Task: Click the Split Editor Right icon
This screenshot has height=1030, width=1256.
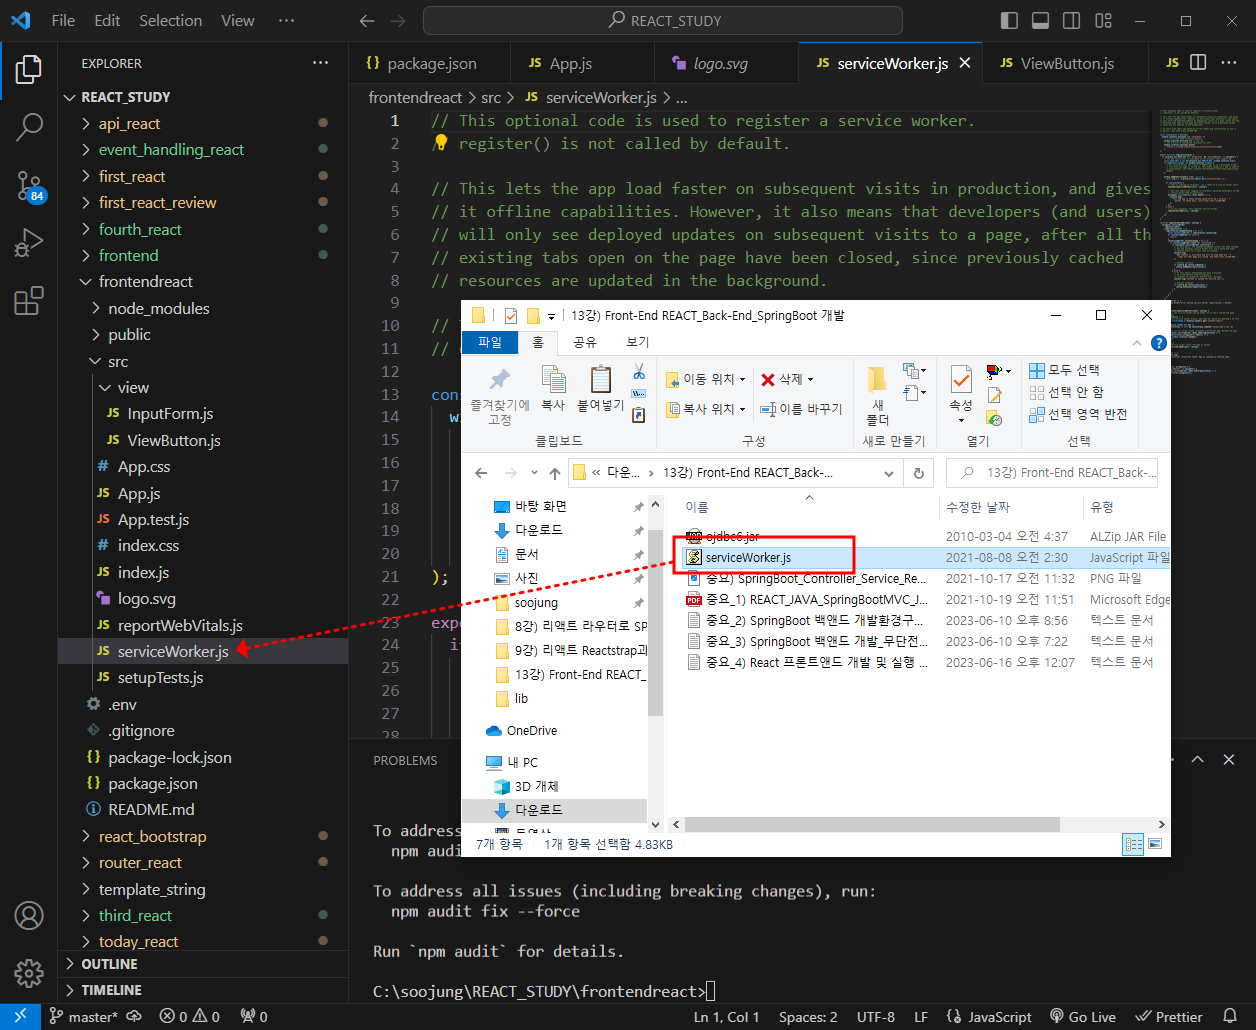Action: point(1198,63)
